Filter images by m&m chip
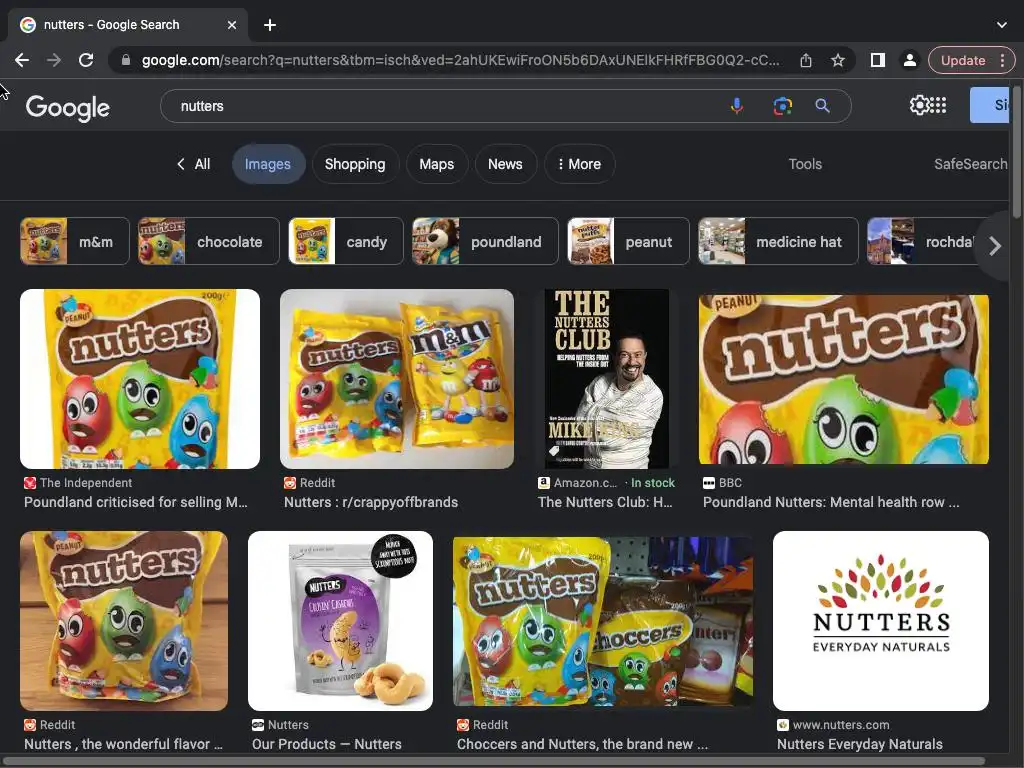Screen dimensions: 1024x768 [75, 242]
